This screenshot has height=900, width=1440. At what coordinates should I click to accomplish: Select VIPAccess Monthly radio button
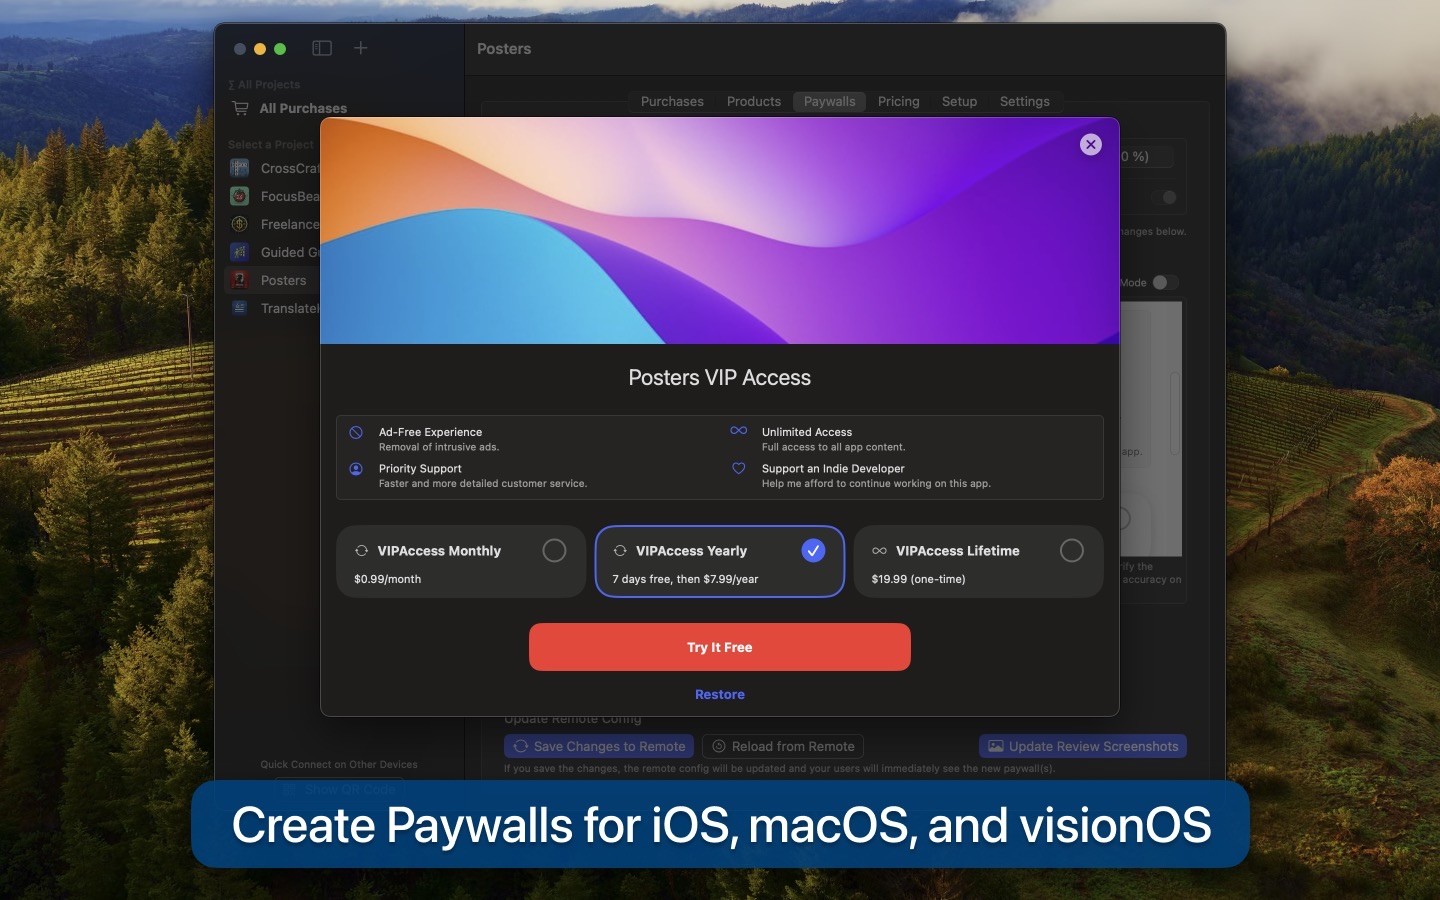(x=554, y=551)
